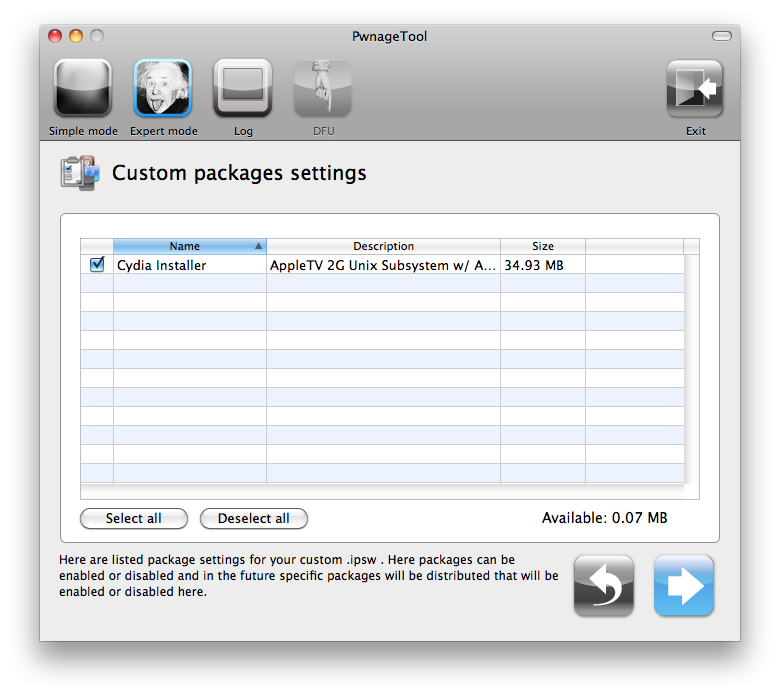Click the AppleTV 2G Unix Subsystem description
This screenshot has height=696, width=780.
point(383,265)
